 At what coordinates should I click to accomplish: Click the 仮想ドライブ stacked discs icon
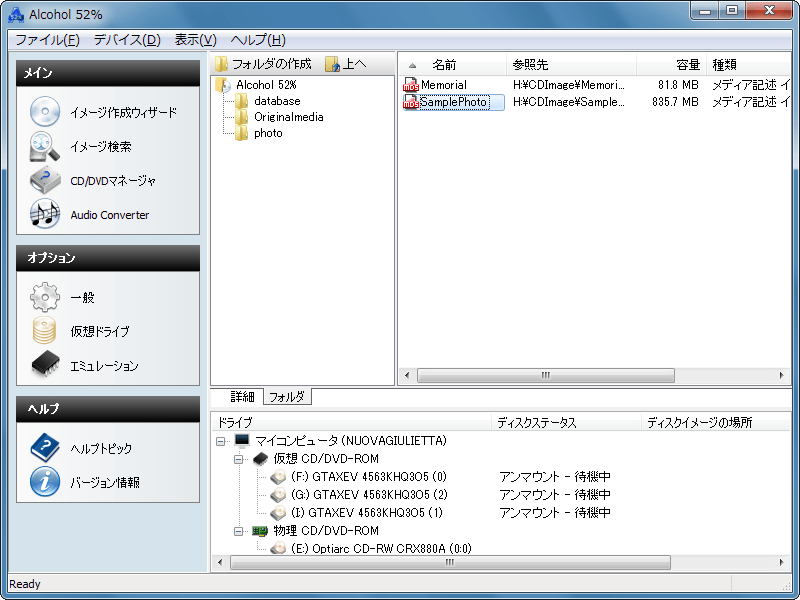[x=45, y=331]
